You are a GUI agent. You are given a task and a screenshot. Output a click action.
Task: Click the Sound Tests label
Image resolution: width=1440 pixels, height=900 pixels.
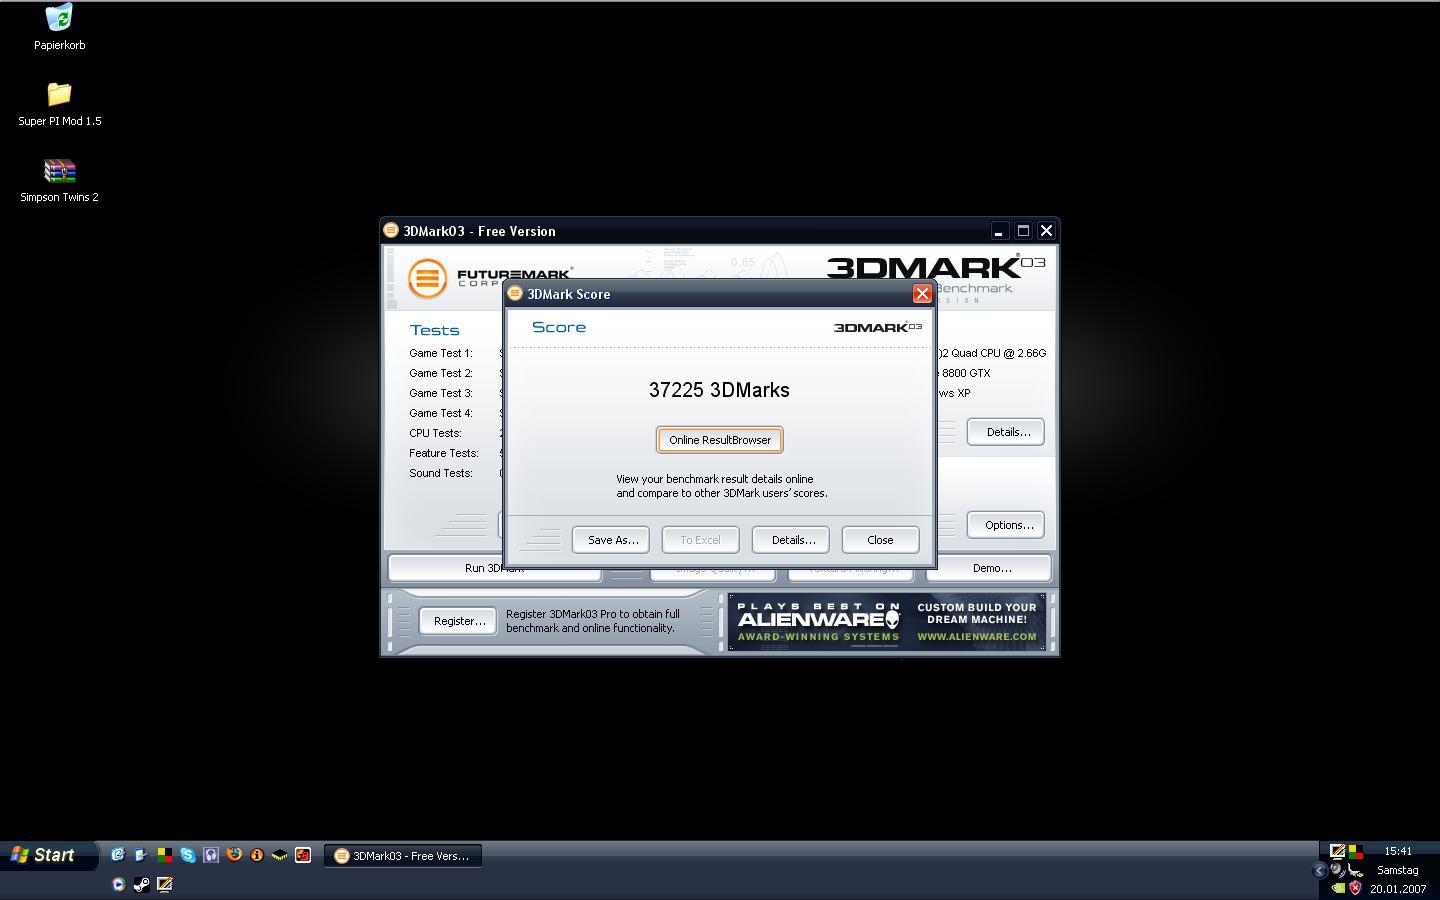pyautogui.click(x=440, y=473)
